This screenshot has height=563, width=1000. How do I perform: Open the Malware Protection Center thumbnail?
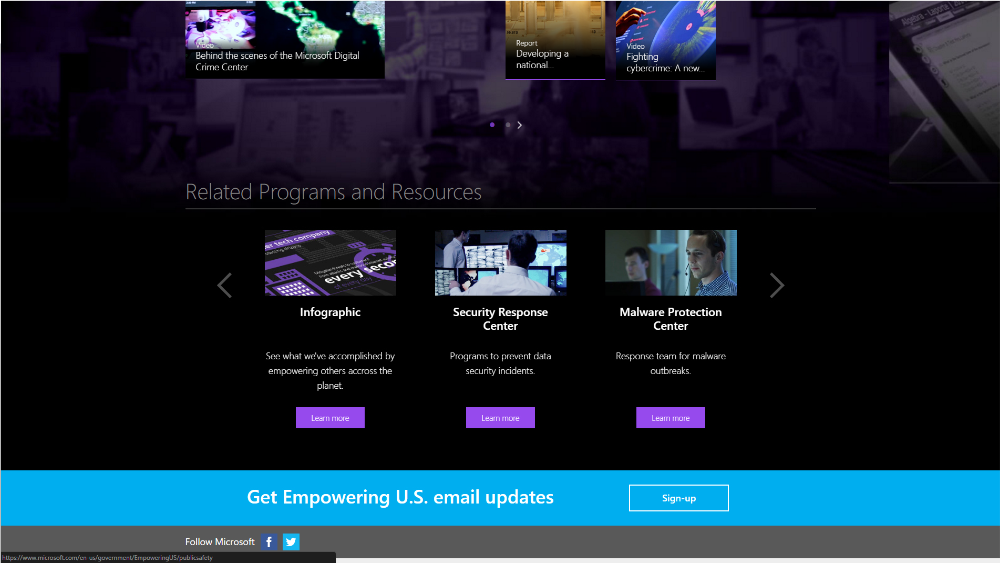coord(671,263)
